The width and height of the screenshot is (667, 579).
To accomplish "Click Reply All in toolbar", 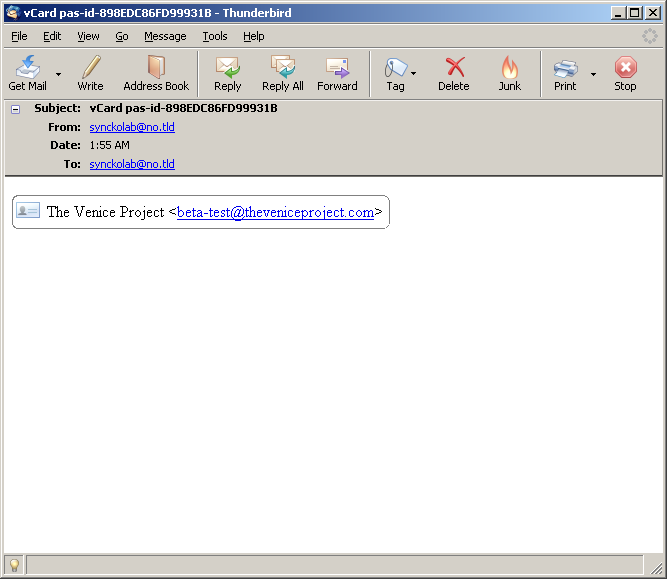I will [283, 73].
